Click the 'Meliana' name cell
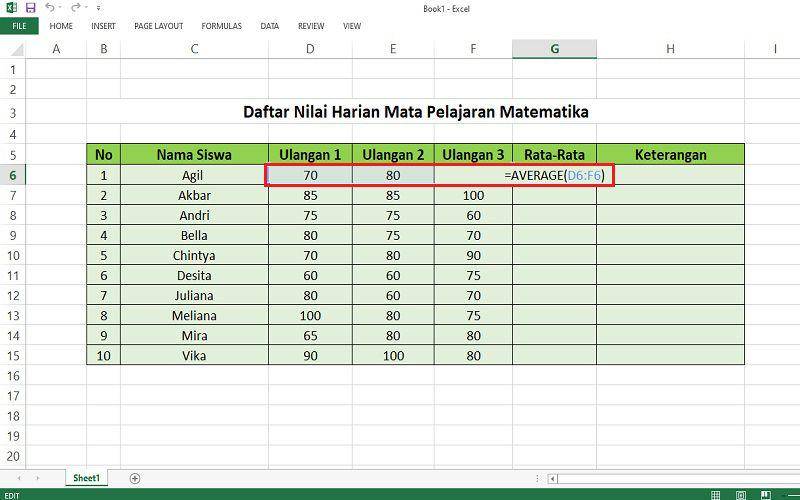 click(x=194, y=315)
